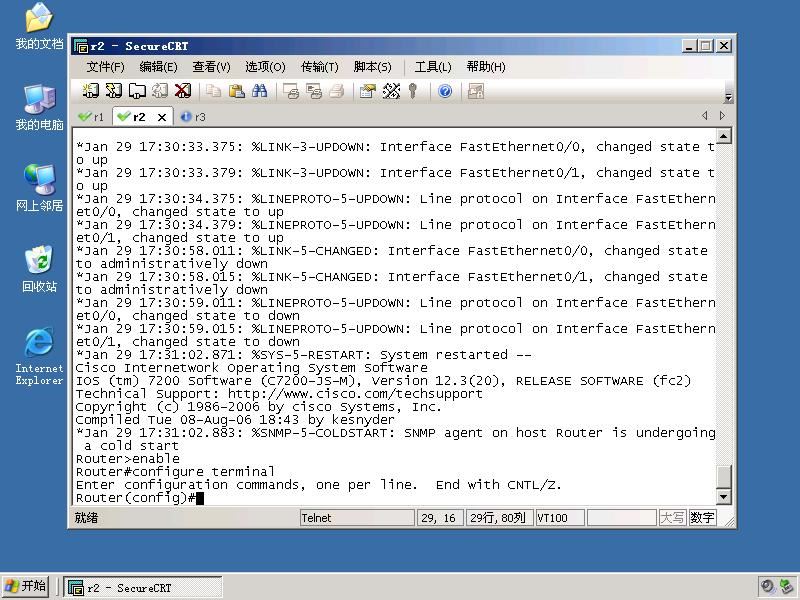Image resolution: width=800 pixels, height=600 pixels.
Task: Click the Print Selection icon
Action: point(314,91)
